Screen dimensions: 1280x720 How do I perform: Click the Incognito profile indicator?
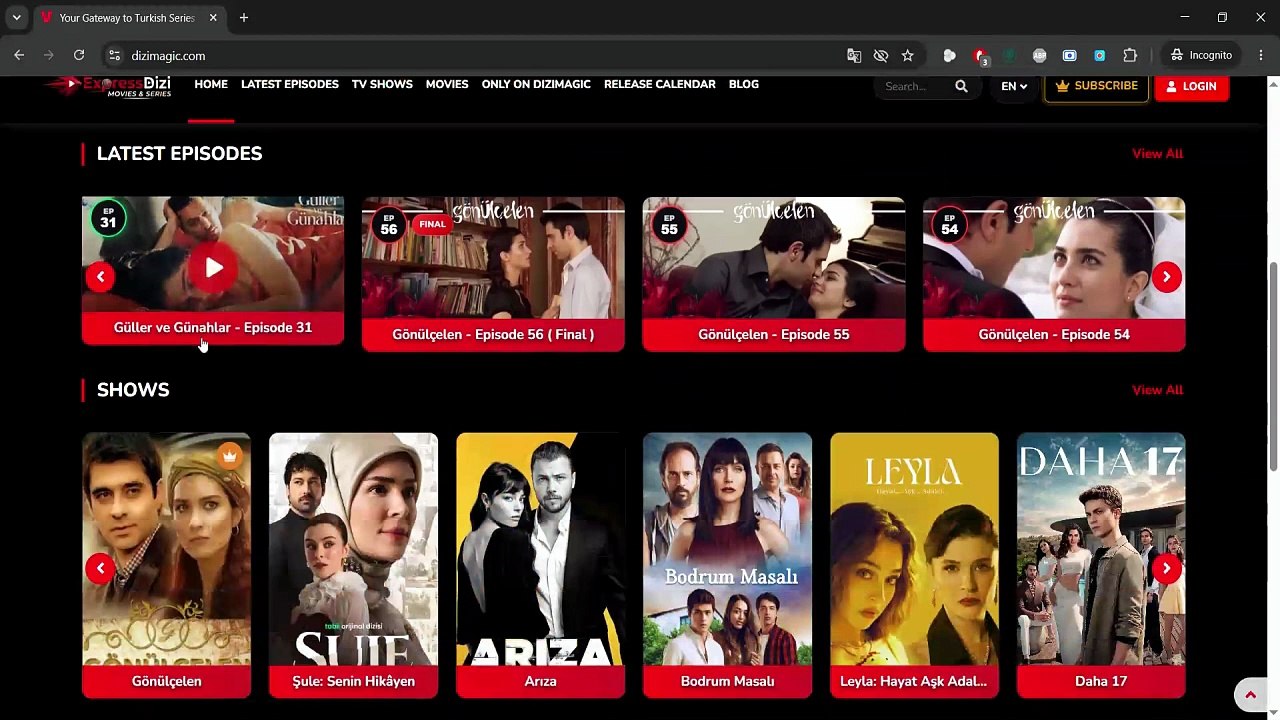click(1201, 56)
